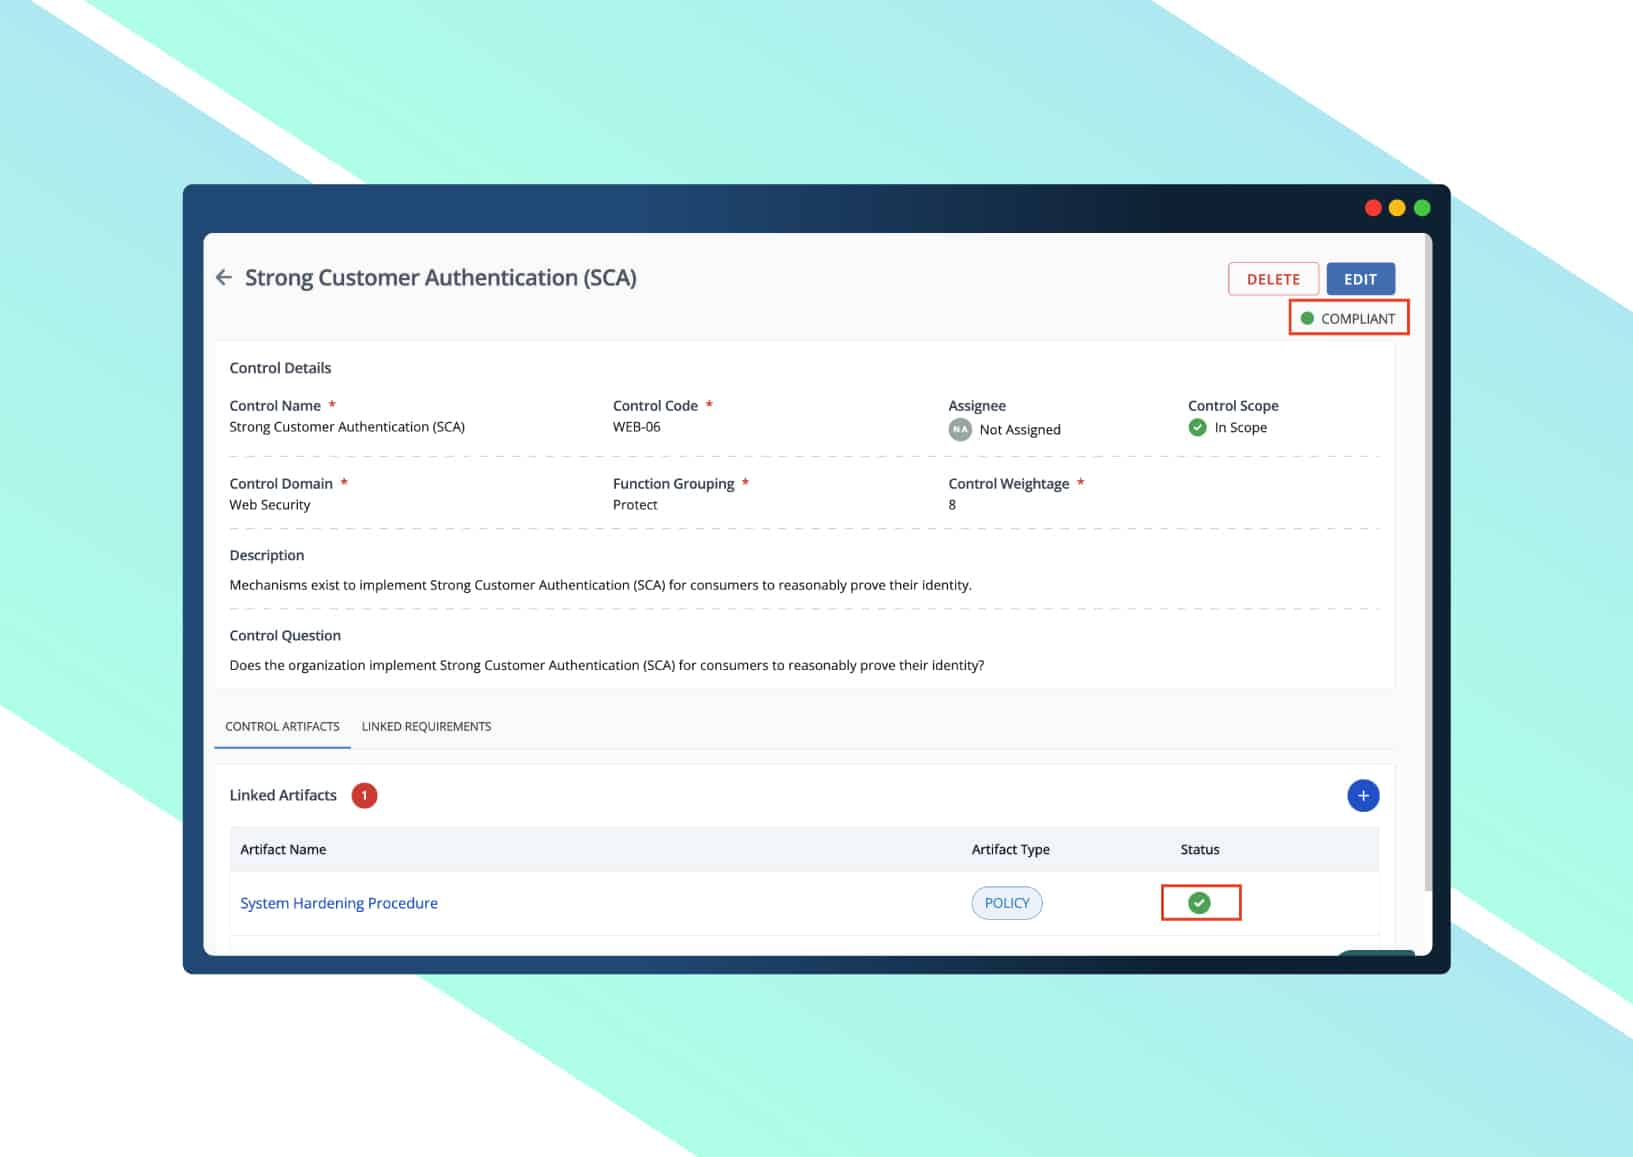Click the POLICY artifact type tag
Viewport: 1633px width, 1157px height.
tap(1007, 903)
